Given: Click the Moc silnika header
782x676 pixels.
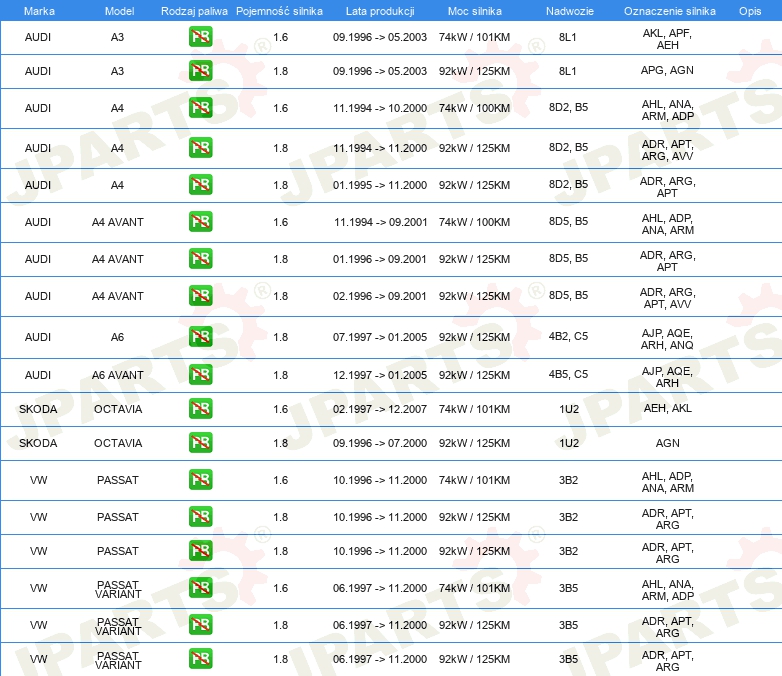Looking at the screenshot, I should (x=474, y=10).
